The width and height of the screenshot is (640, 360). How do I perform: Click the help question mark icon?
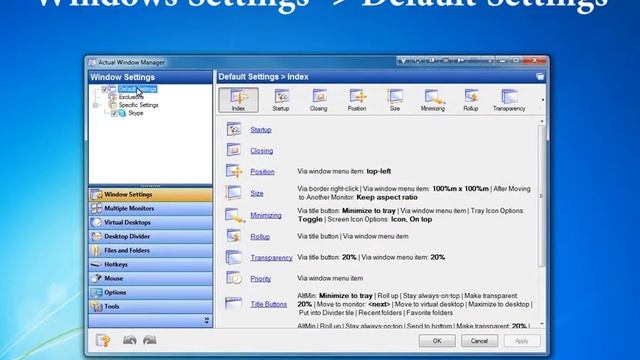tap(103, 340)
